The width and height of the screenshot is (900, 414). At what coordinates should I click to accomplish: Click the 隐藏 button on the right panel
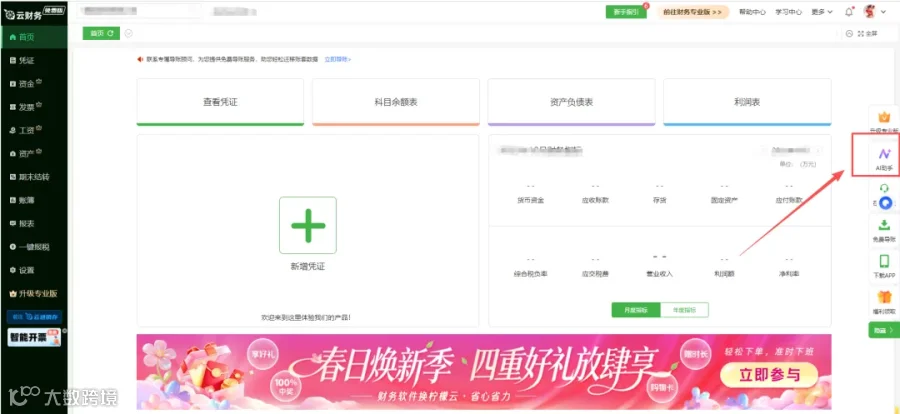884,331
